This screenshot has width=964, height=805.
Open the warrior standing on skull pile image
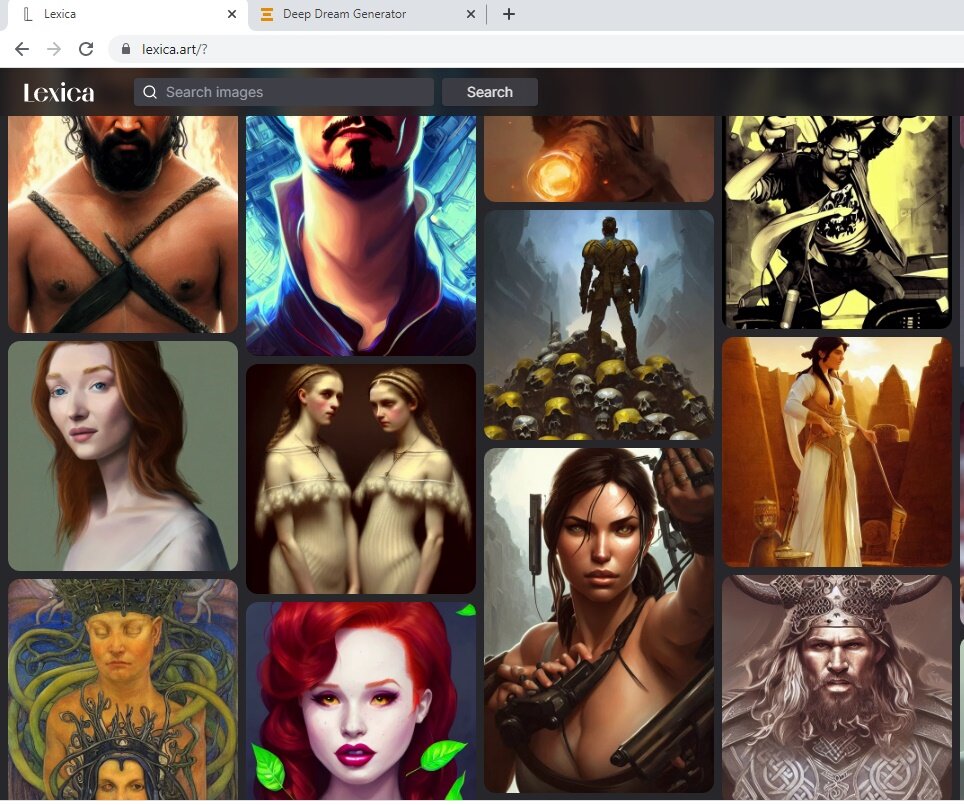pos(599,325)
